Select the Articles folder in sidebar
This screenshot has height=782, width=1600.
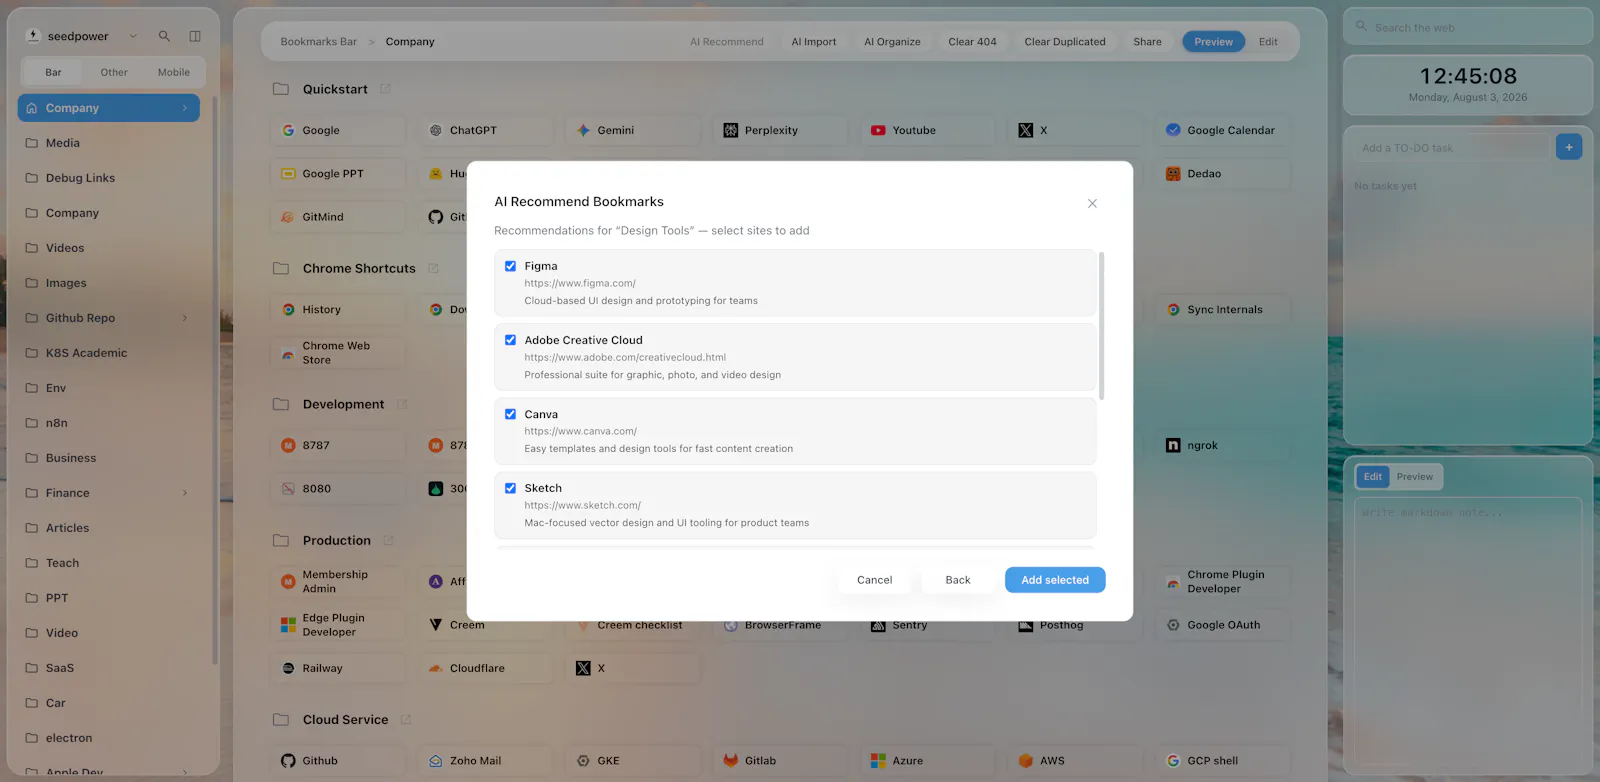[x=108, y=528]
